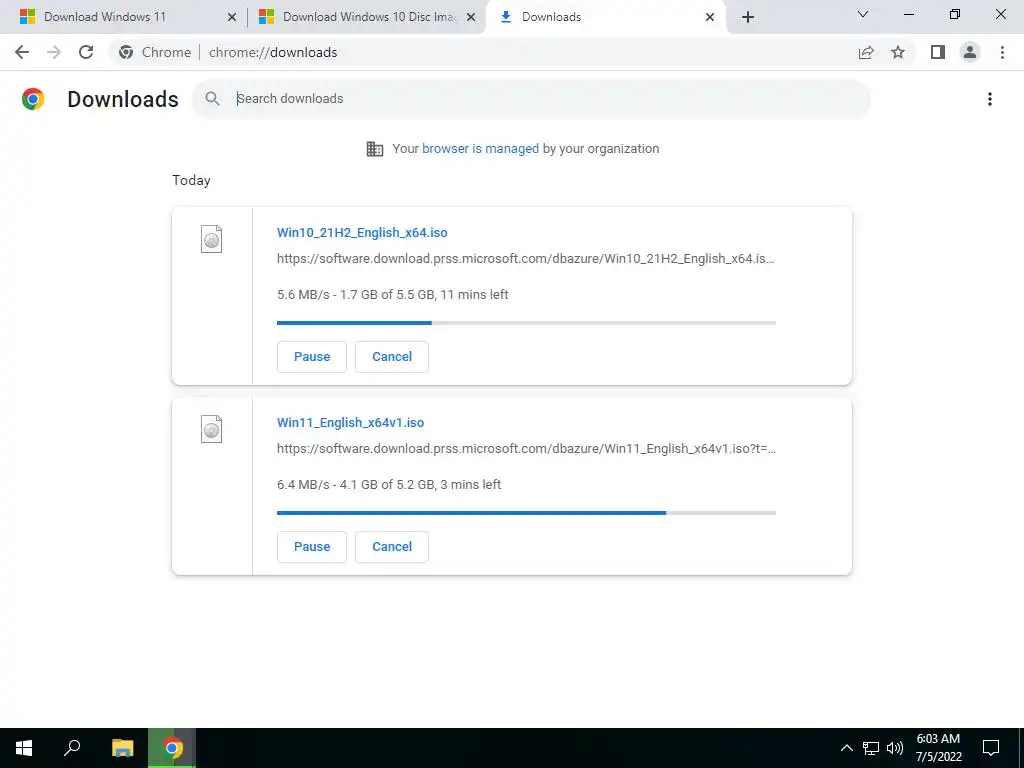Image resolution: width=1024 pixels, height=768 pixels.
Task: Share this page via the share icon
Action: tap(866, 52)
